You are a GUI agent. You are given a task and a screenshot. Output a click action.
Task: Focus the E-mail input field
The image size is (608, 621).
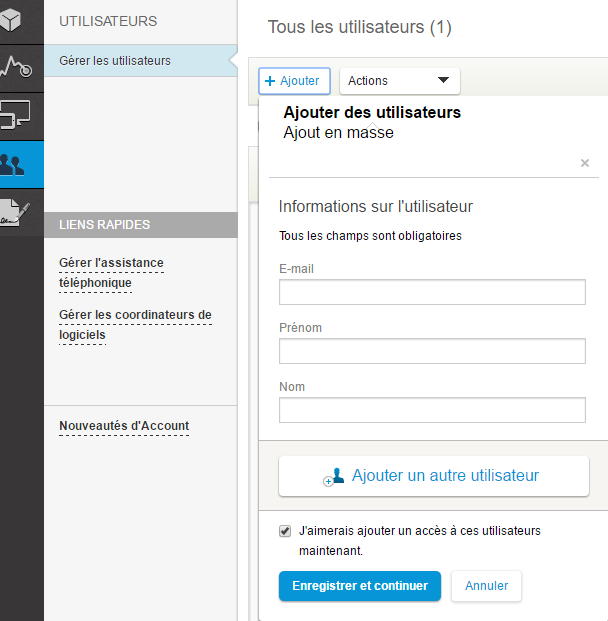(x=432, y=292)
